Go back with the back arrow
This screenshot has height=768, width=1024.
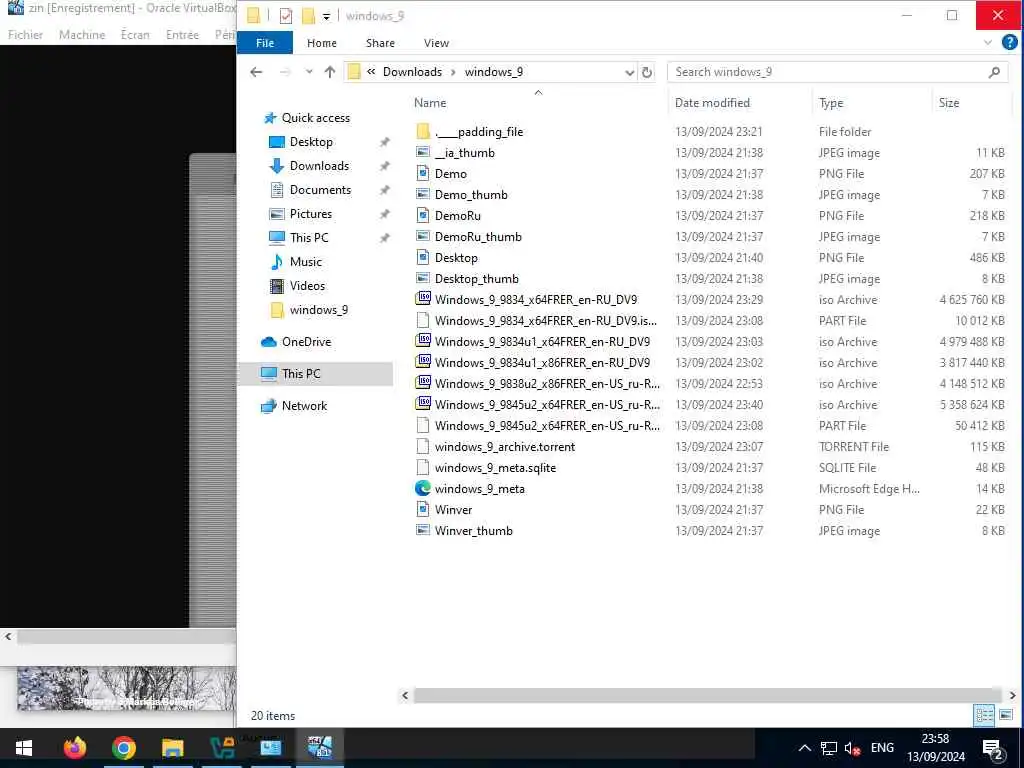[x=256, y=72]
